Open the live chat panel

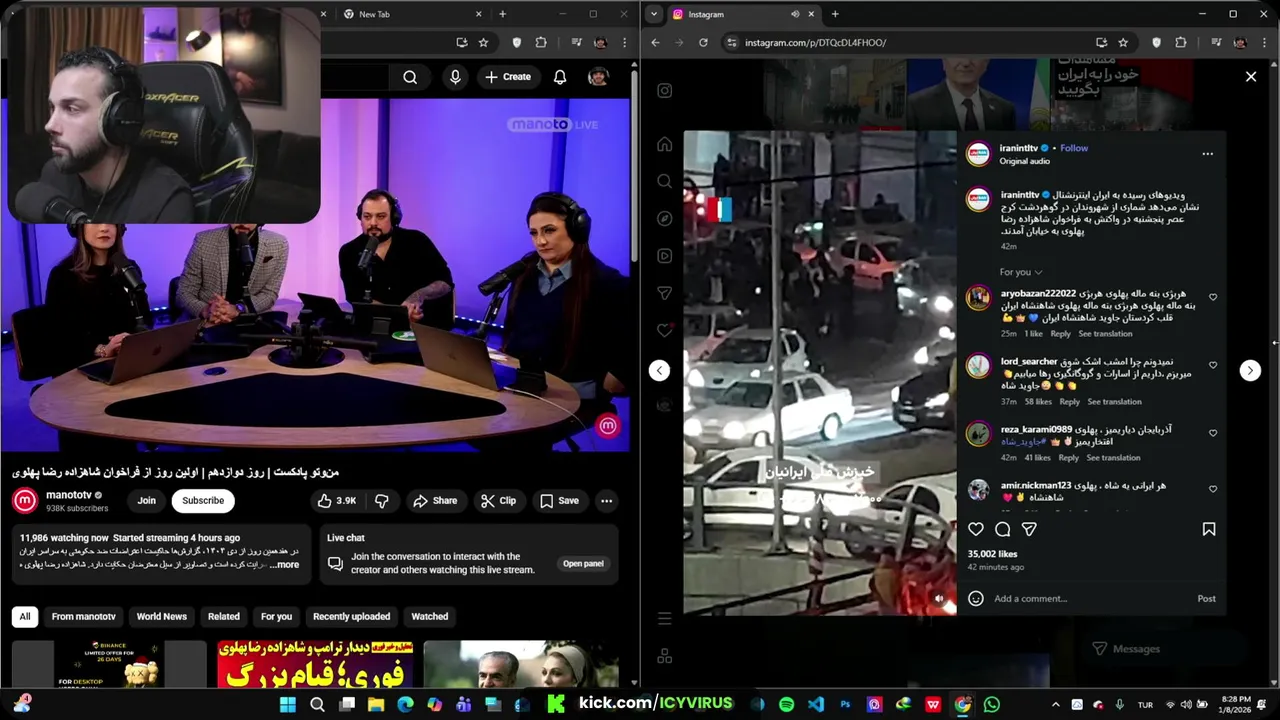583,564
